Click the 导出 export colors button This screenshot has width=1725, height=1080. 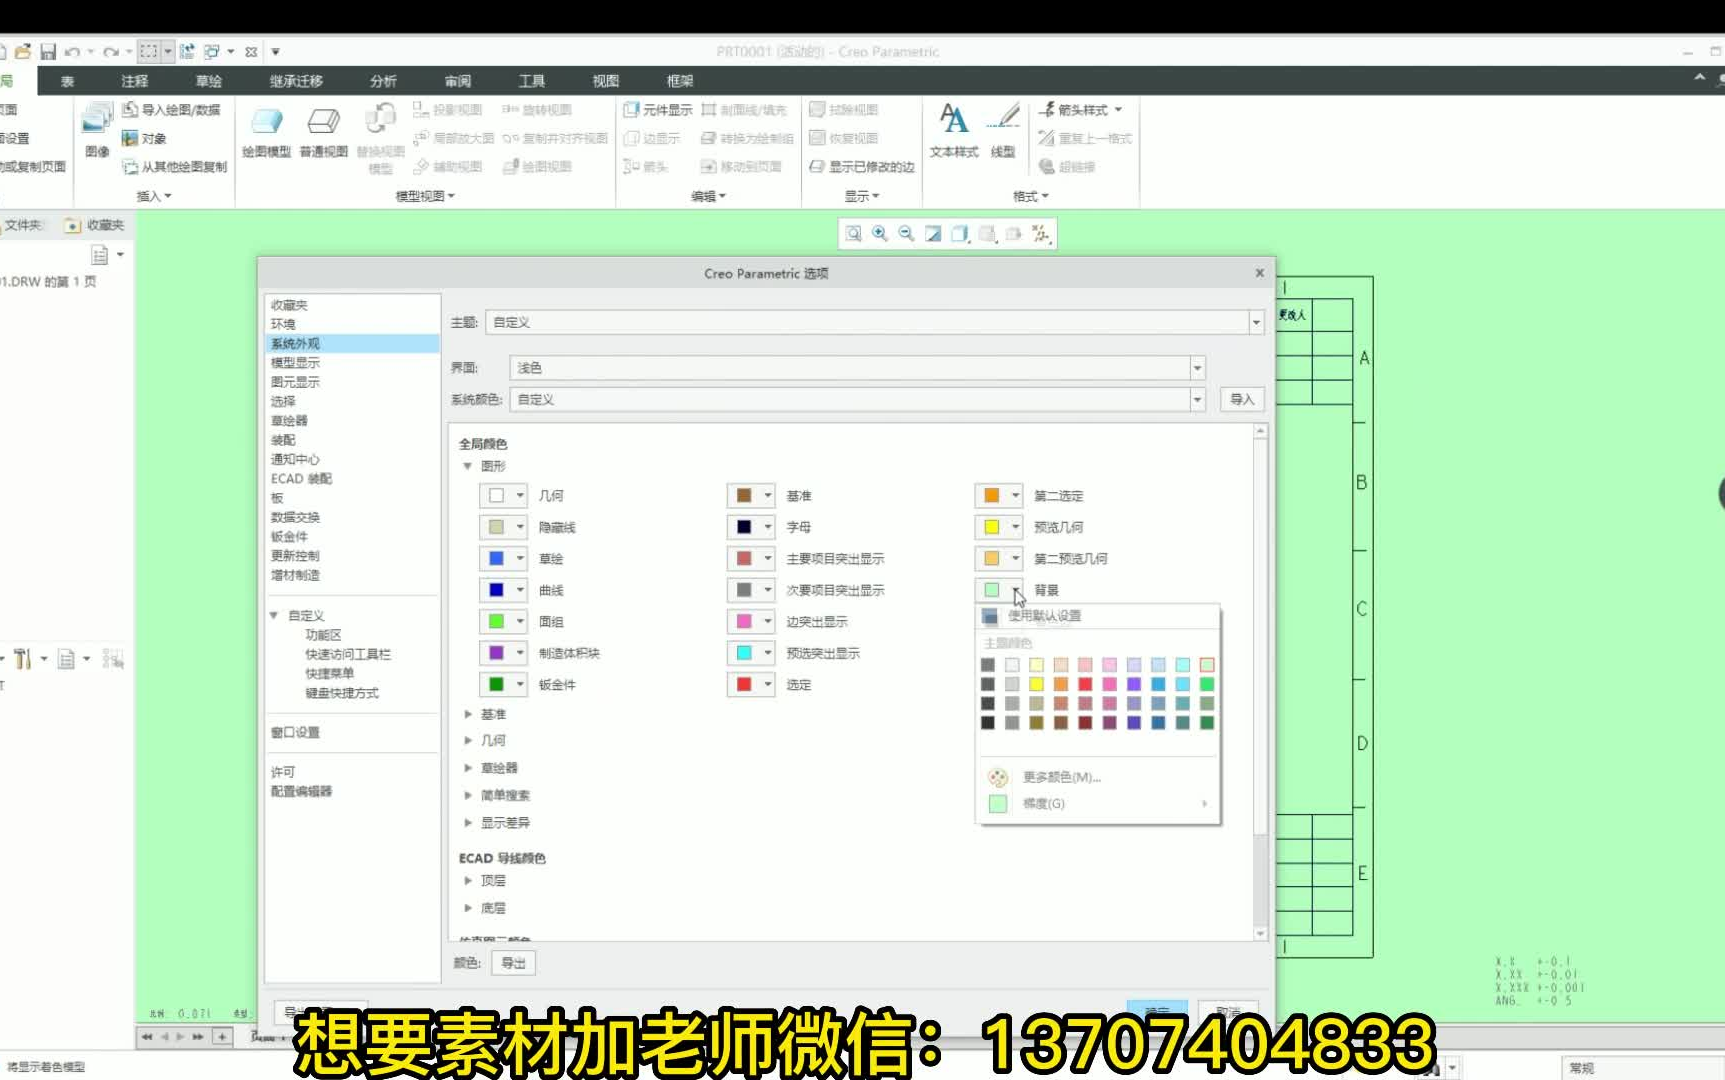[x=513, y=963]
